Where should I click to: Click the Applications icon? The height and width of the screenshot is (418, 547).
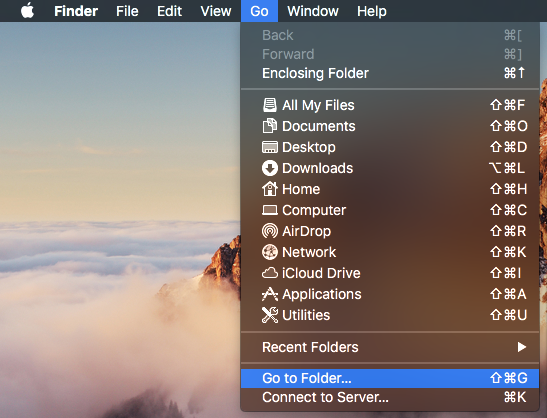point(270,294)
